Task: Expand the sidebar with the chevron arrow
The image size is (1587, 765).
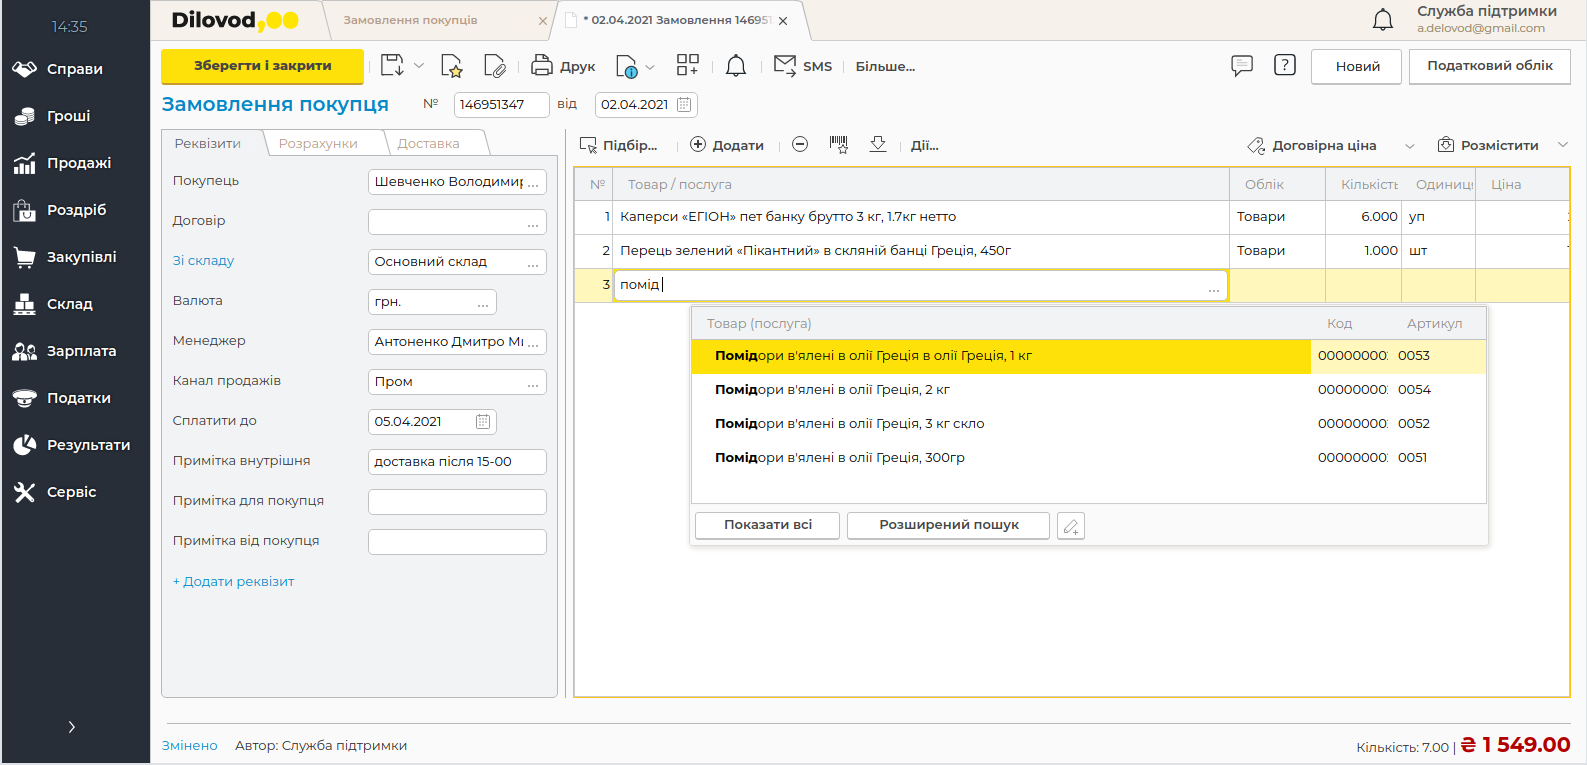Action: pos(71,727)
